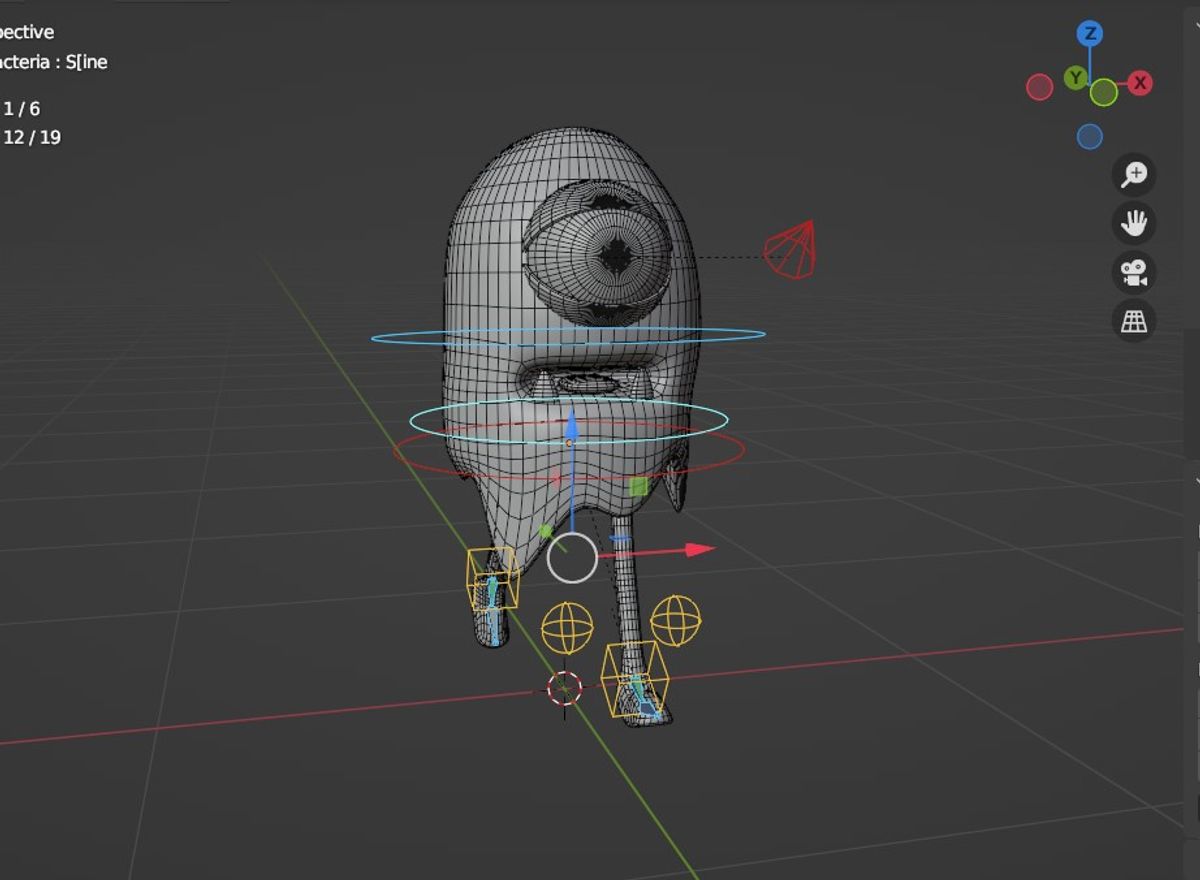The height and width of the screenshot is (880, 1200).
Task: Select the right yellow foot cube control
Action: (x=634, y=679)
